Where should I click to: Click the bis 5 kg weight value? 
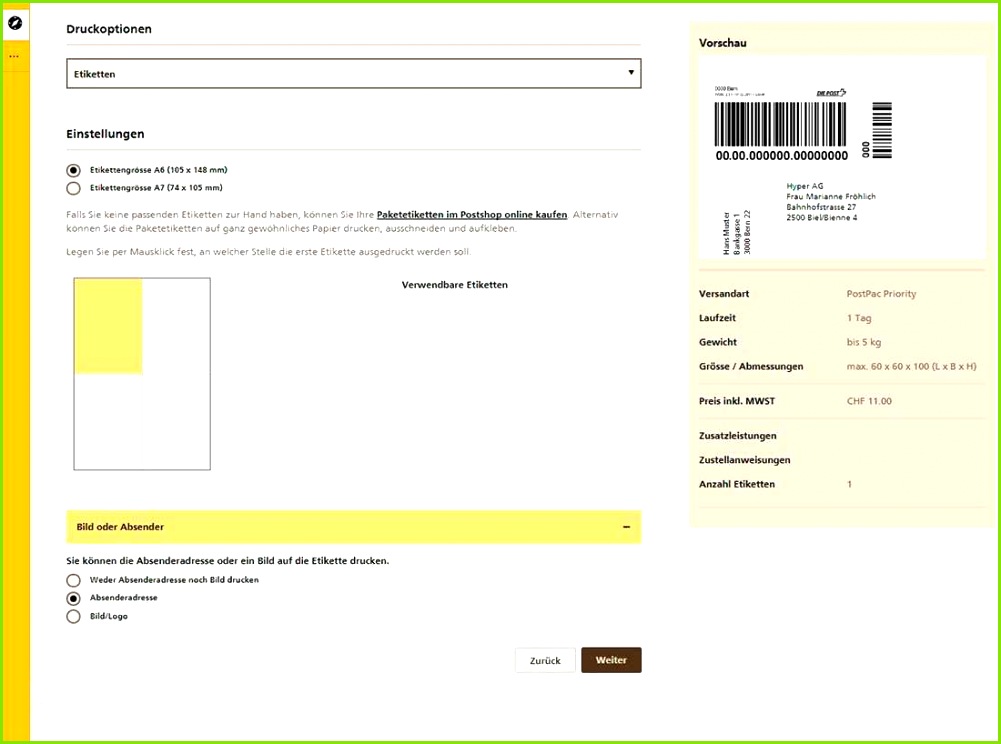coord(864,342)
